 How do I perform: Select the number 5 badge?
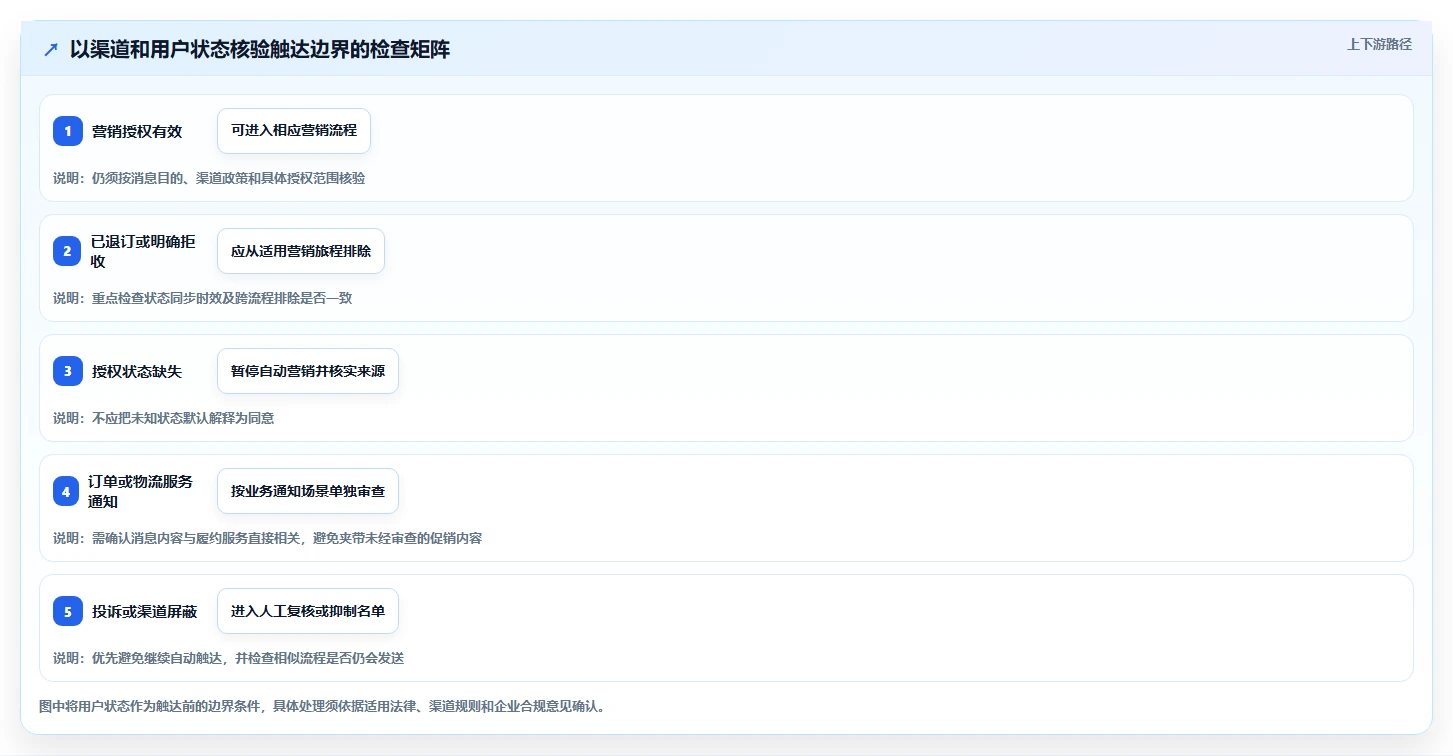pos(68,611)
